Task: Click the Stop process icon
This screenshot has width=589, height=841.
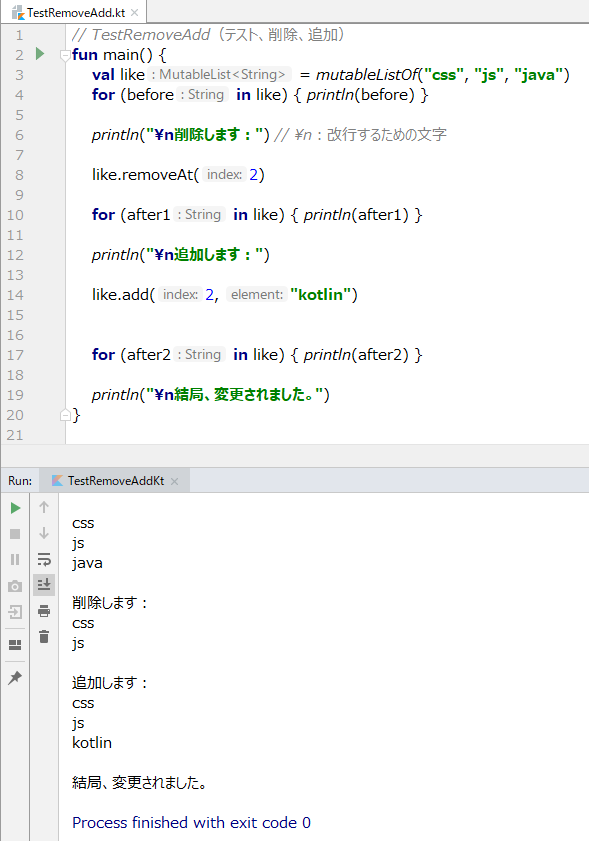Action: pyautogui.click(x=16, y=534)
